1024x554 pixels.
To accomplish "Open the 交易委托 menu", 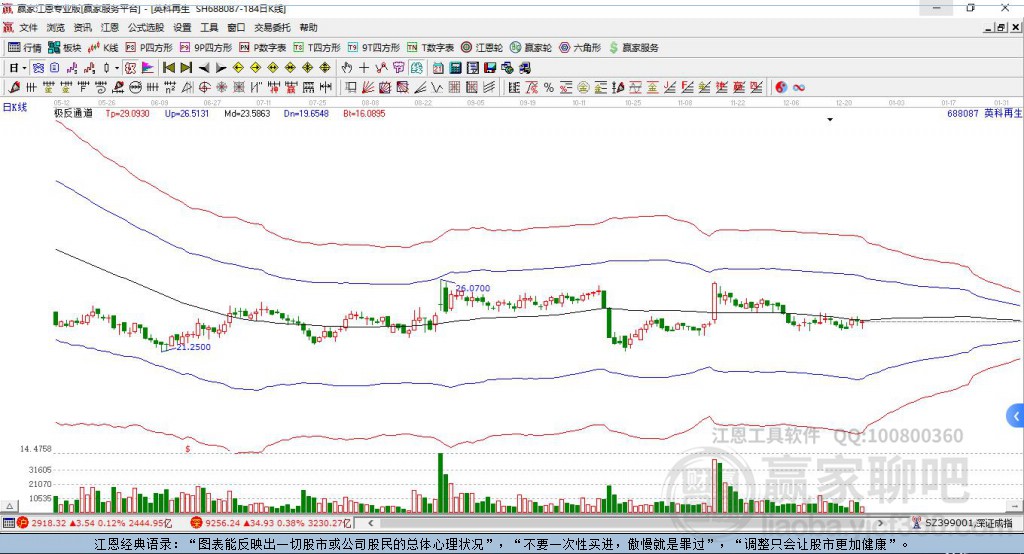I will [272, 27].
